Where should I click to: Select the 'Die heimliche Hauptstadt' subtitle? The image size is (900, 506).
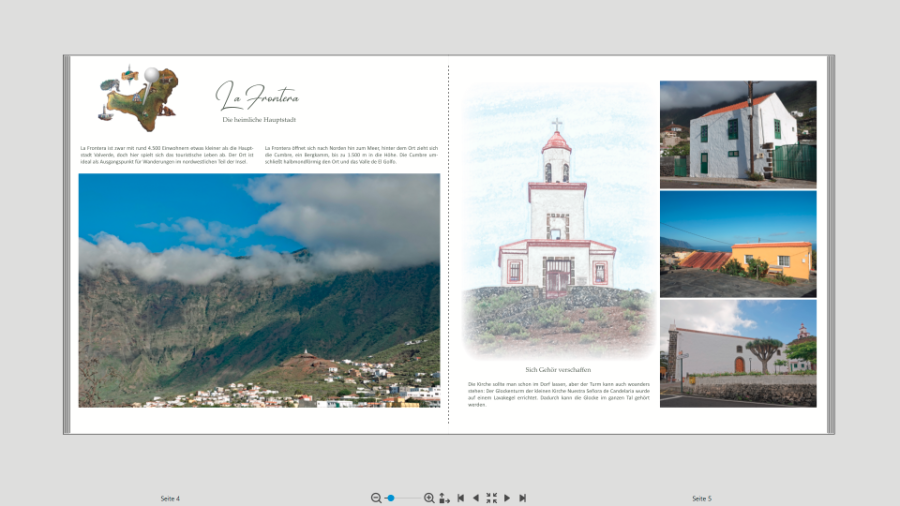259,120
